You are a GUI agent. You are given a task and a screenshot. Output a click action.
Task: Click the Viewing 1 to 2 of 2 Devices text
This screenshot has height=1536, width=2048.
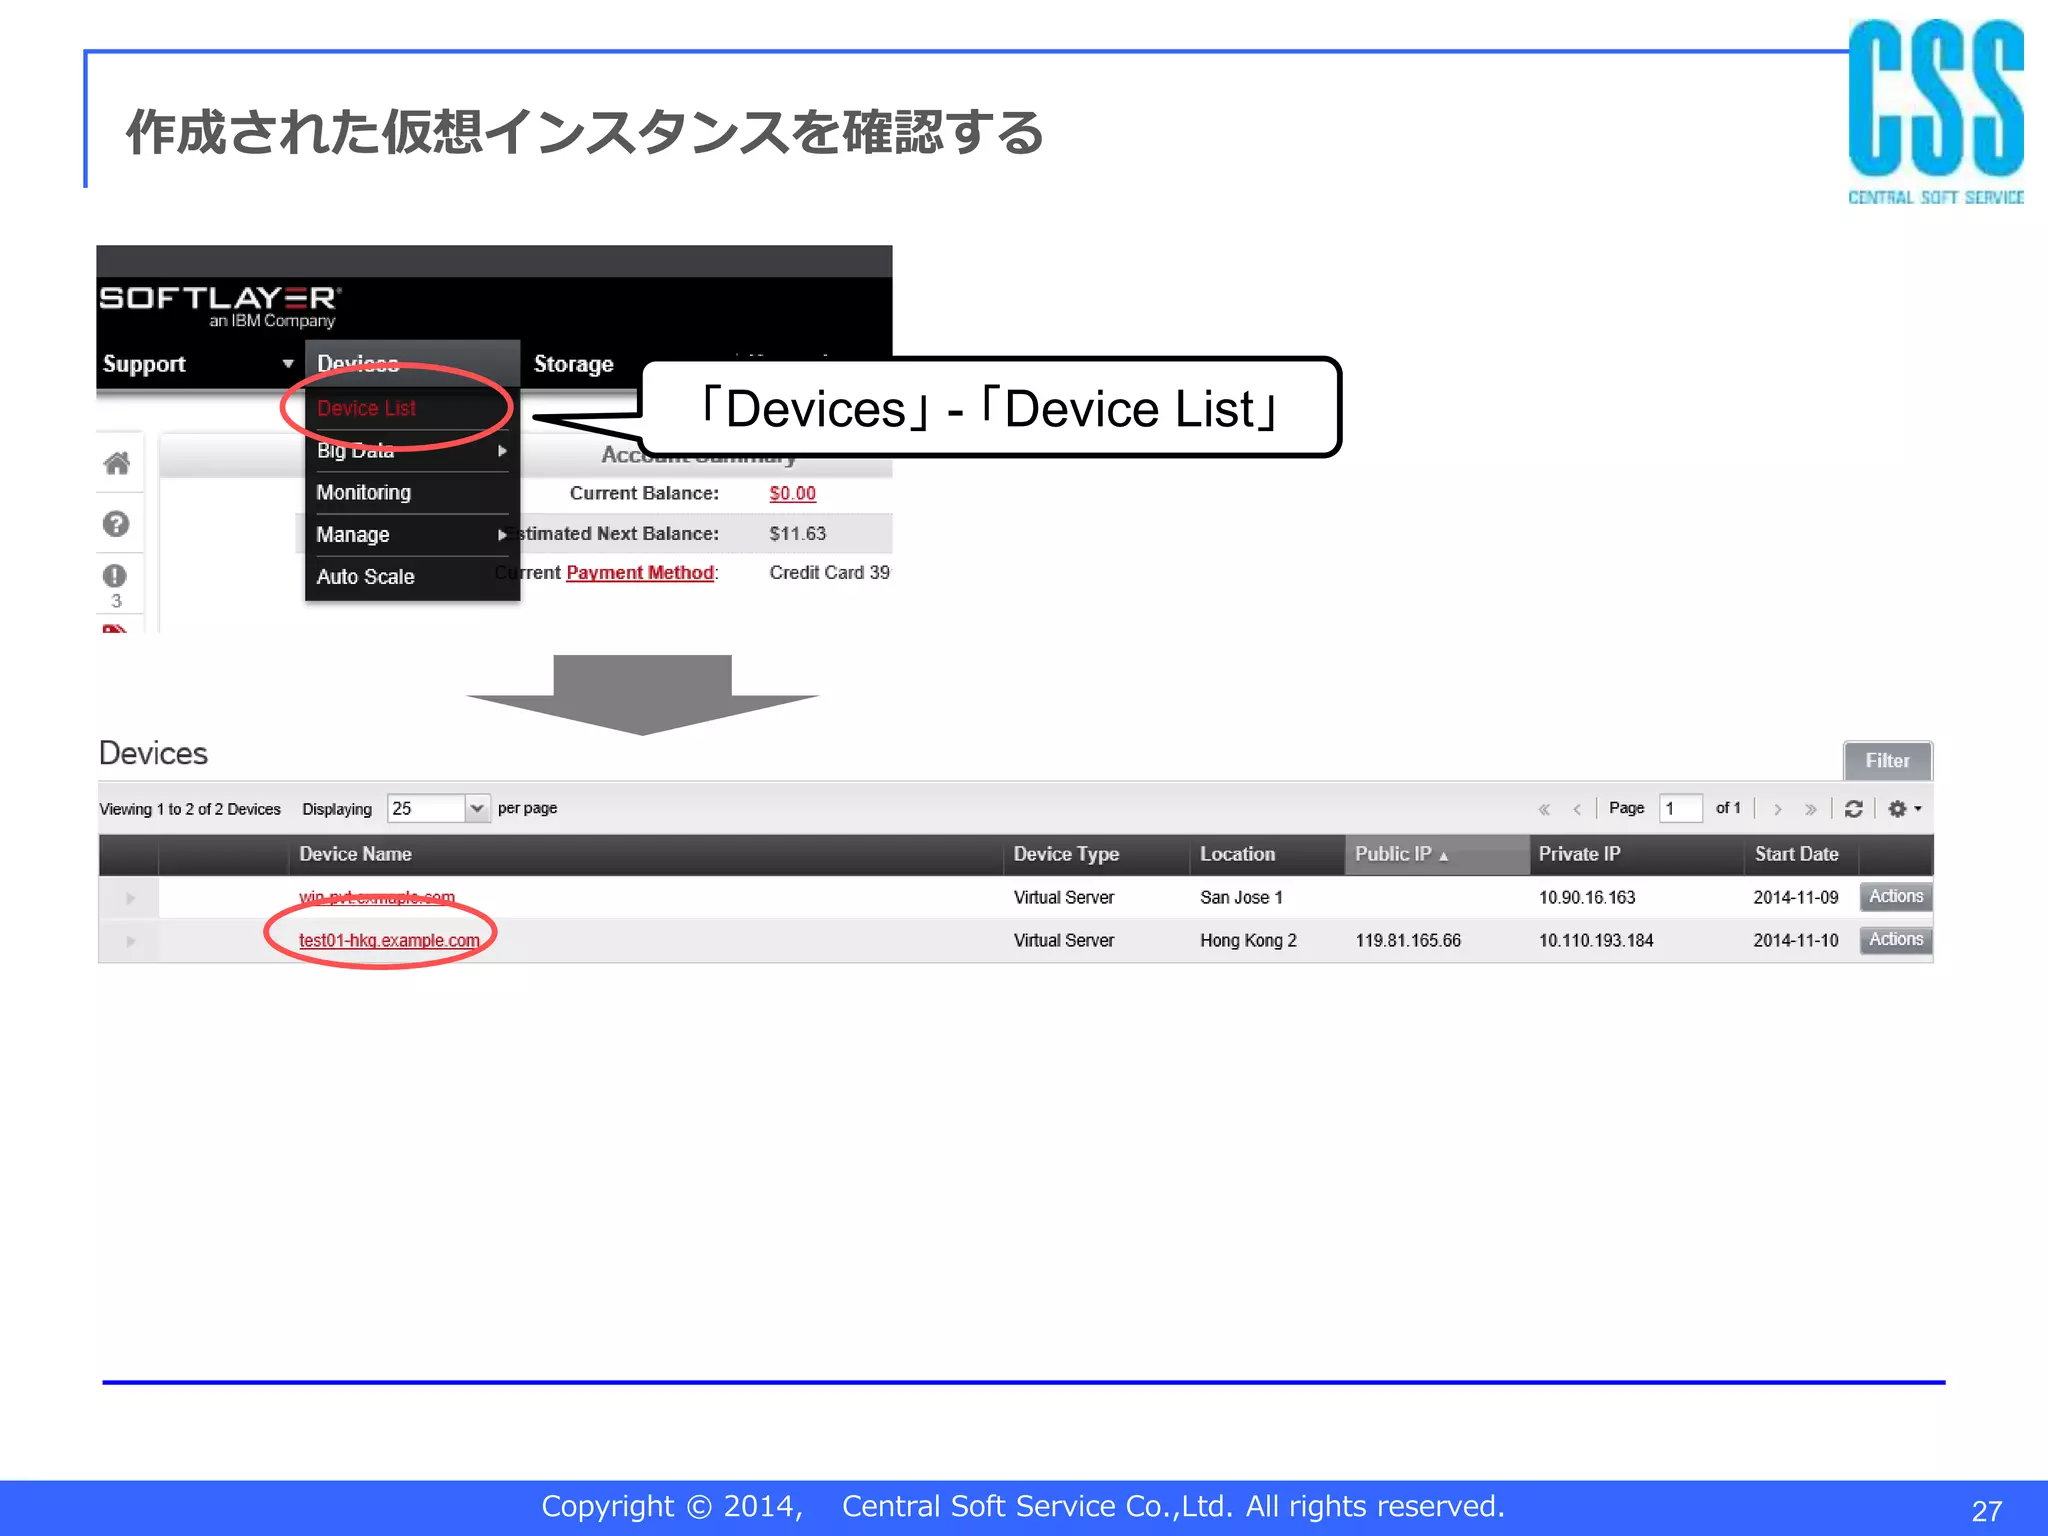[190, 809]
